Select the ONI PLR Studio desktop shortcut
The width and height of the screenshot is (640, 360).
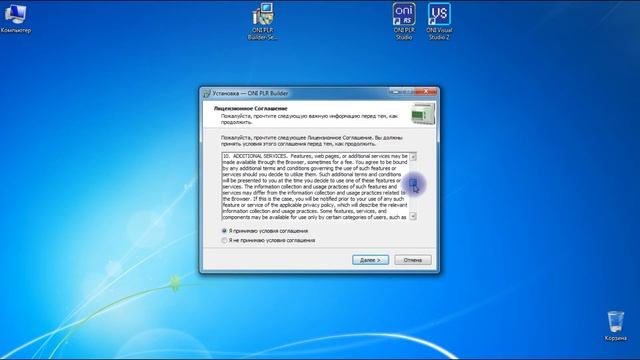pyautogui.click(x=404, y=22)
